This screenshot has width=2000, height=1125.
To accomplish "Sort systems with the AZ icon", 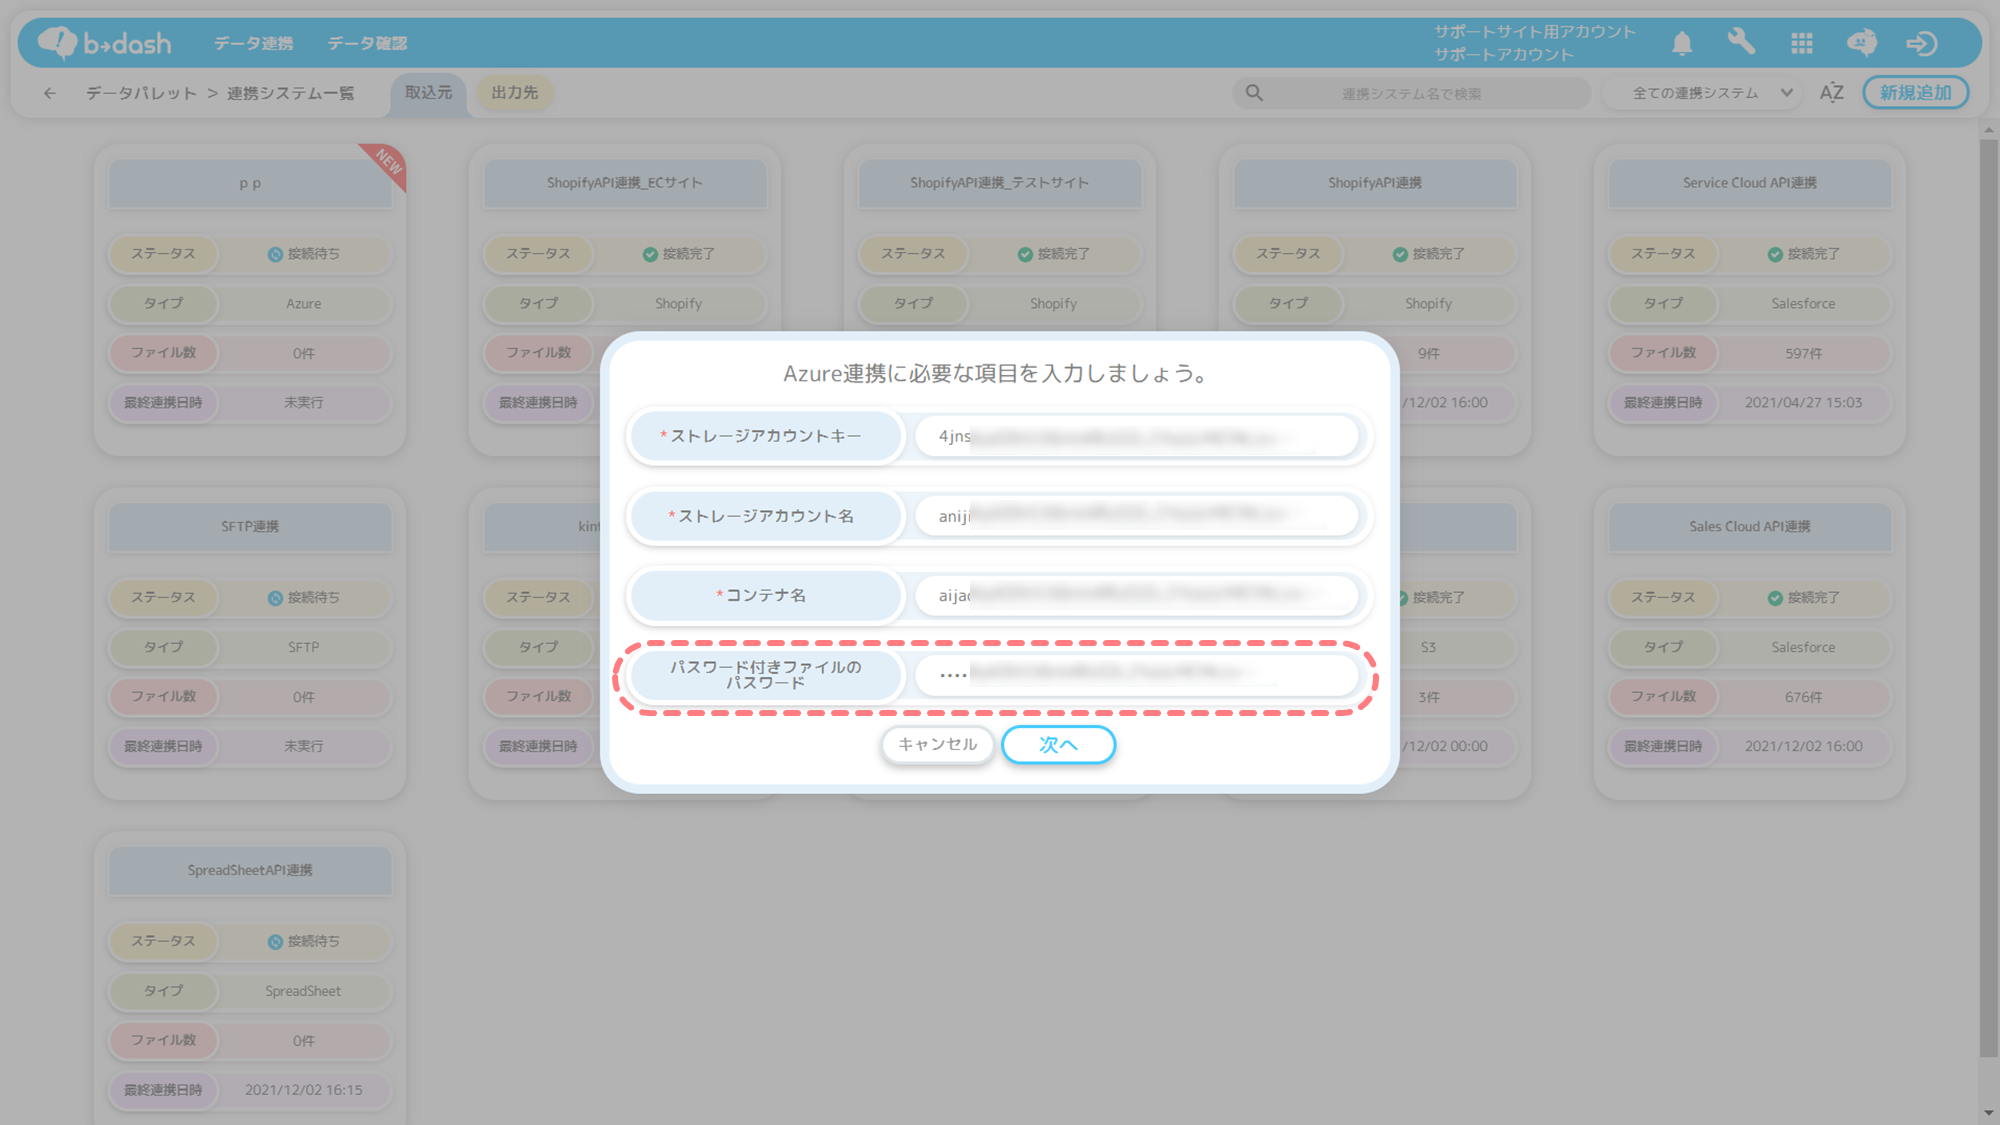I will [1831, 93].
